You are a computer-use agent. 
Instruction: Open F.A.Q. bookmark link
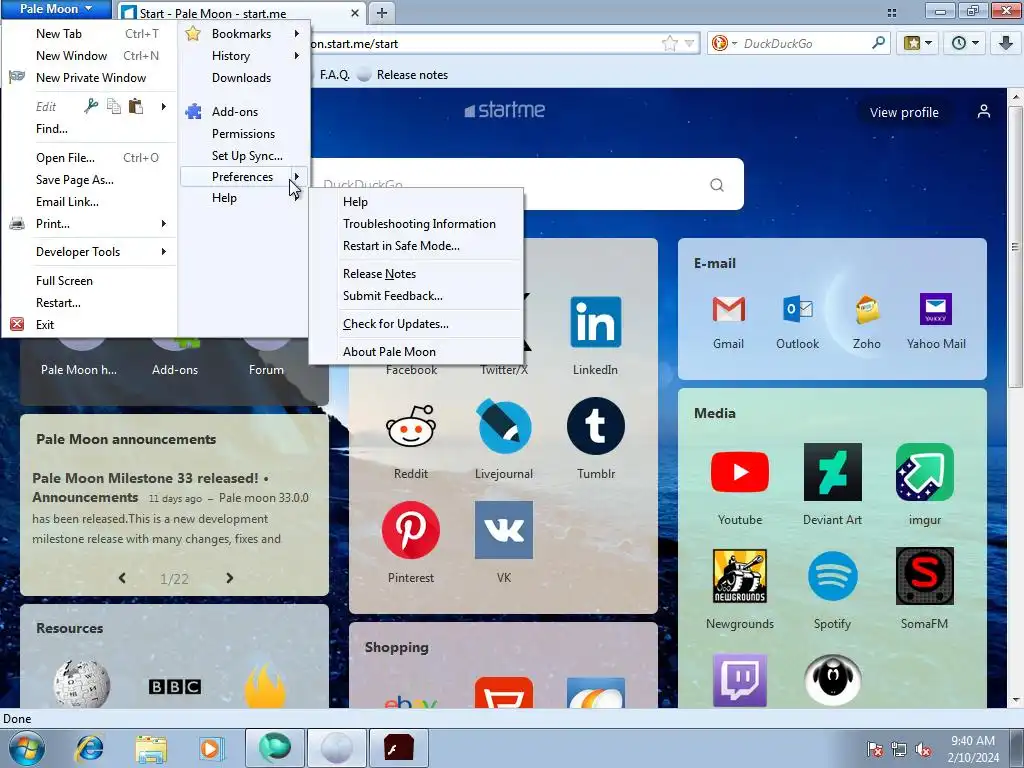point(334,74)
